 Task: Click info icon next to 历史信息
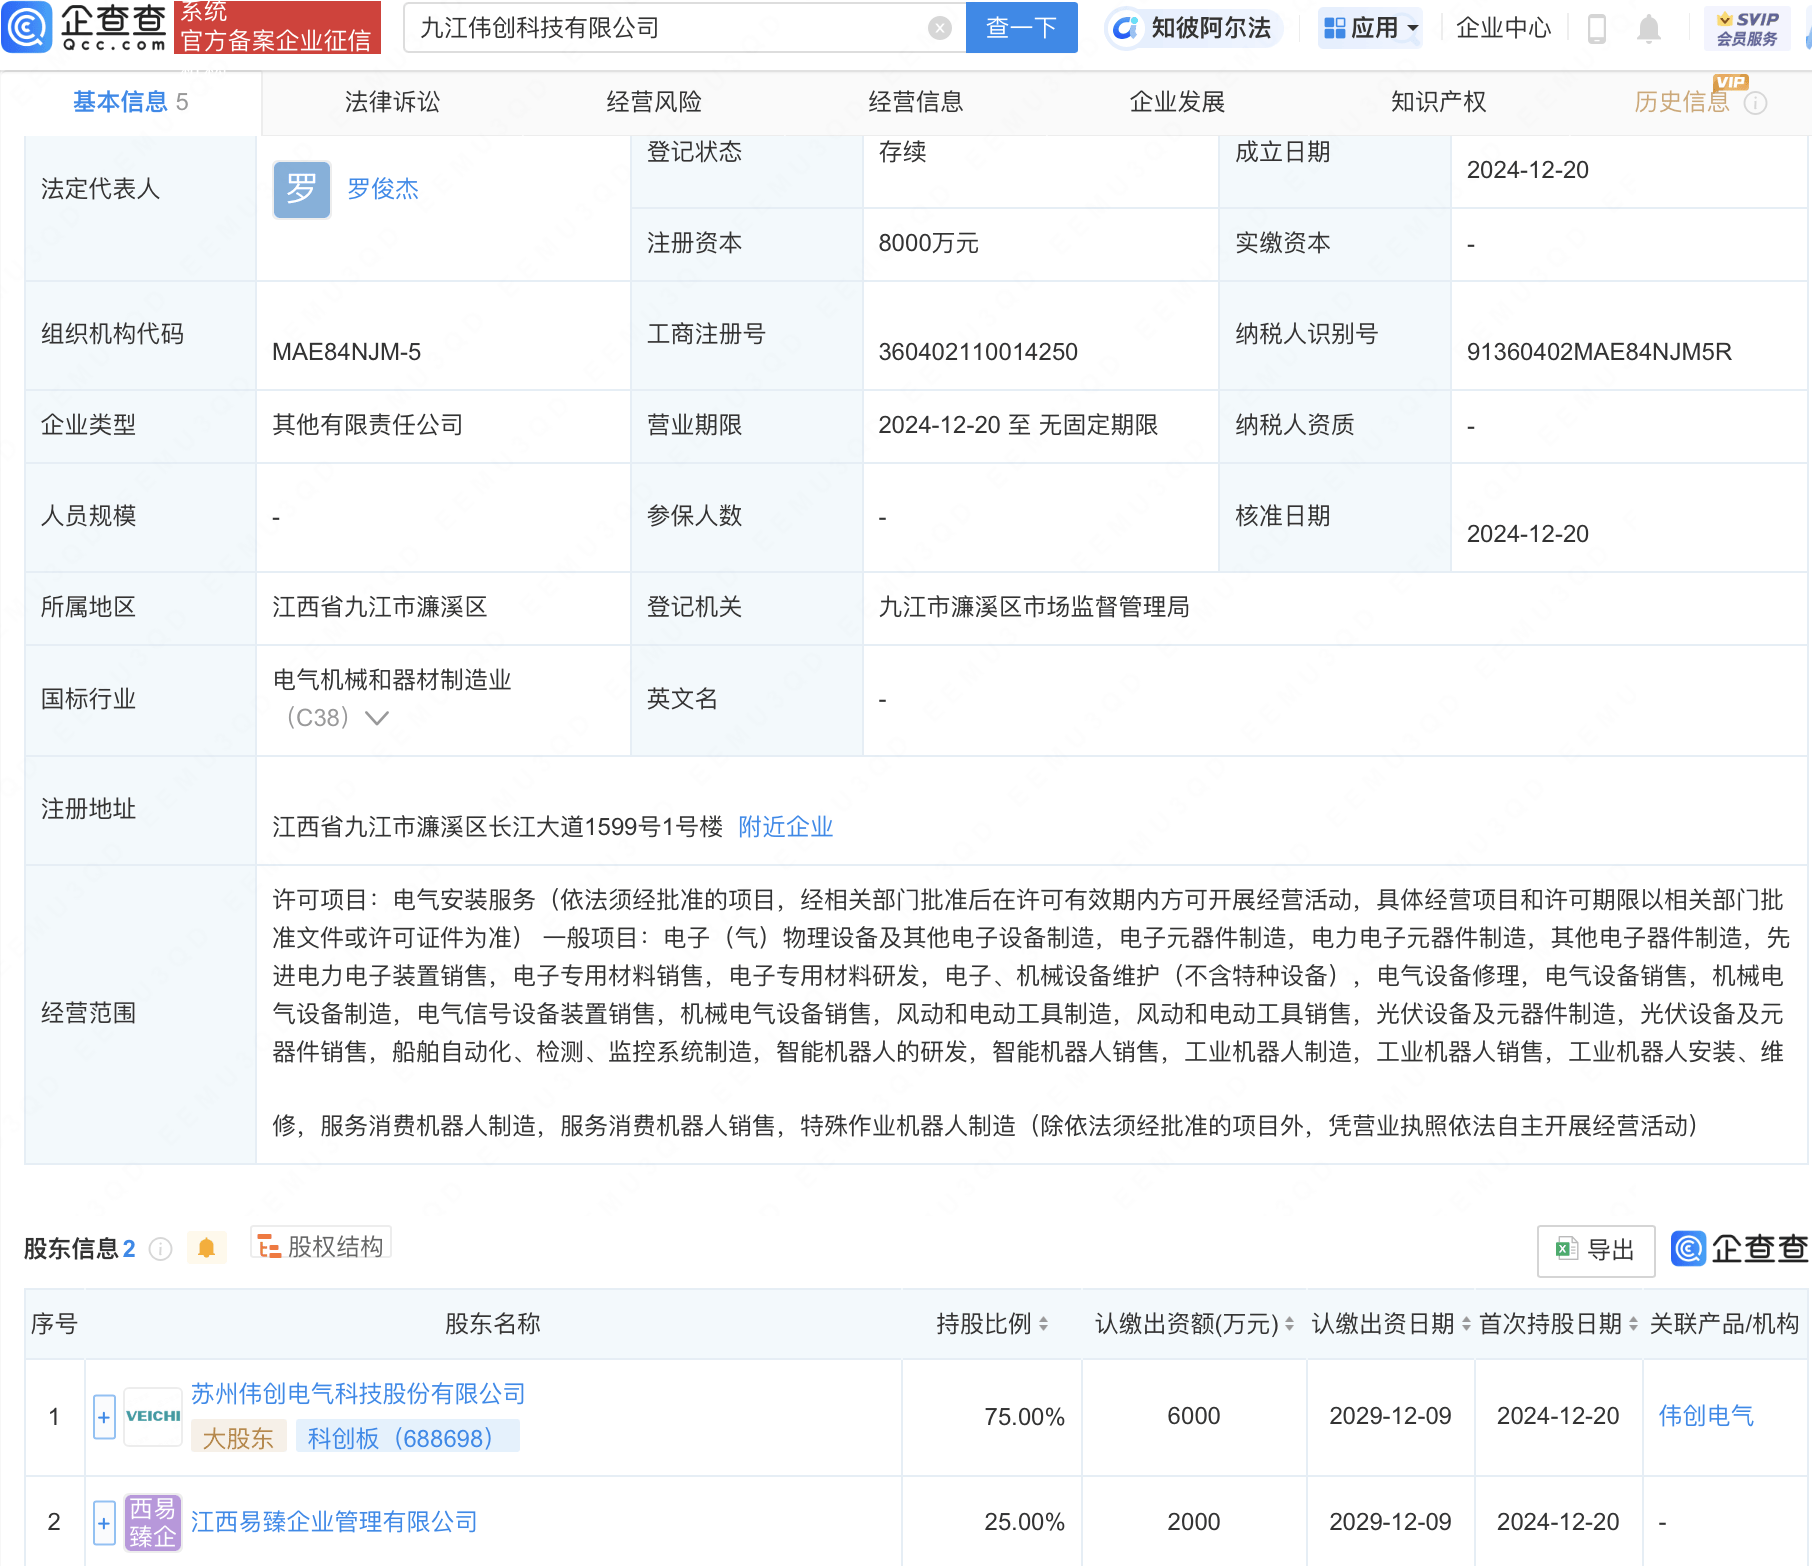click(x=1756, y=103)
